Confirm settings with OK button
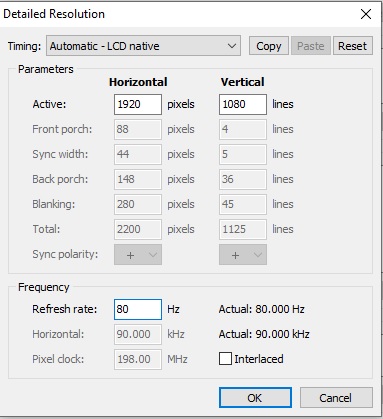 pos(255,397)
